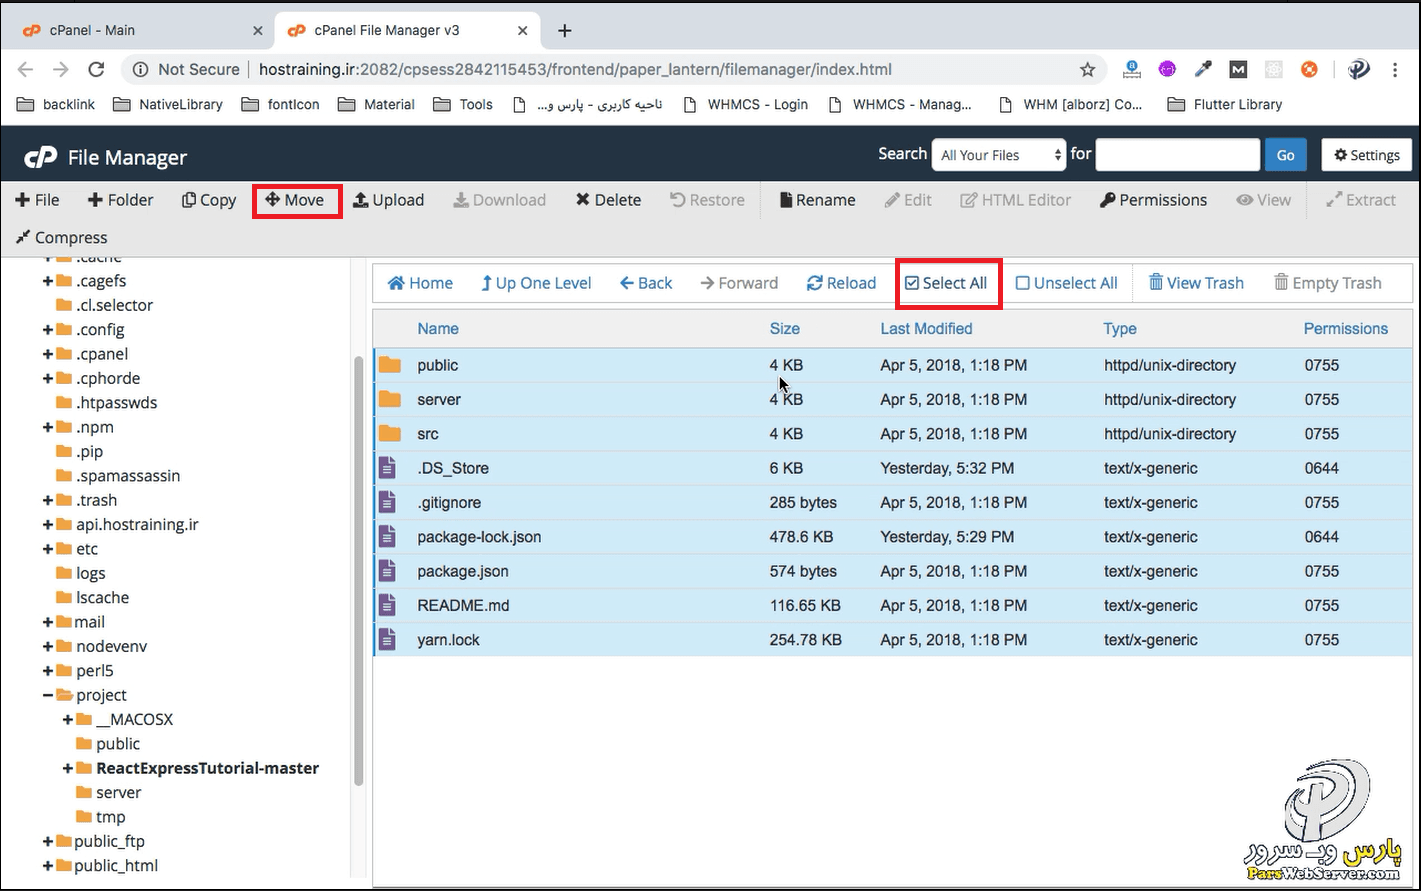Viewport: 1421px width, 891px height.
Task: Expand the mail folder in tree
Action: click(x=48, y=622)
